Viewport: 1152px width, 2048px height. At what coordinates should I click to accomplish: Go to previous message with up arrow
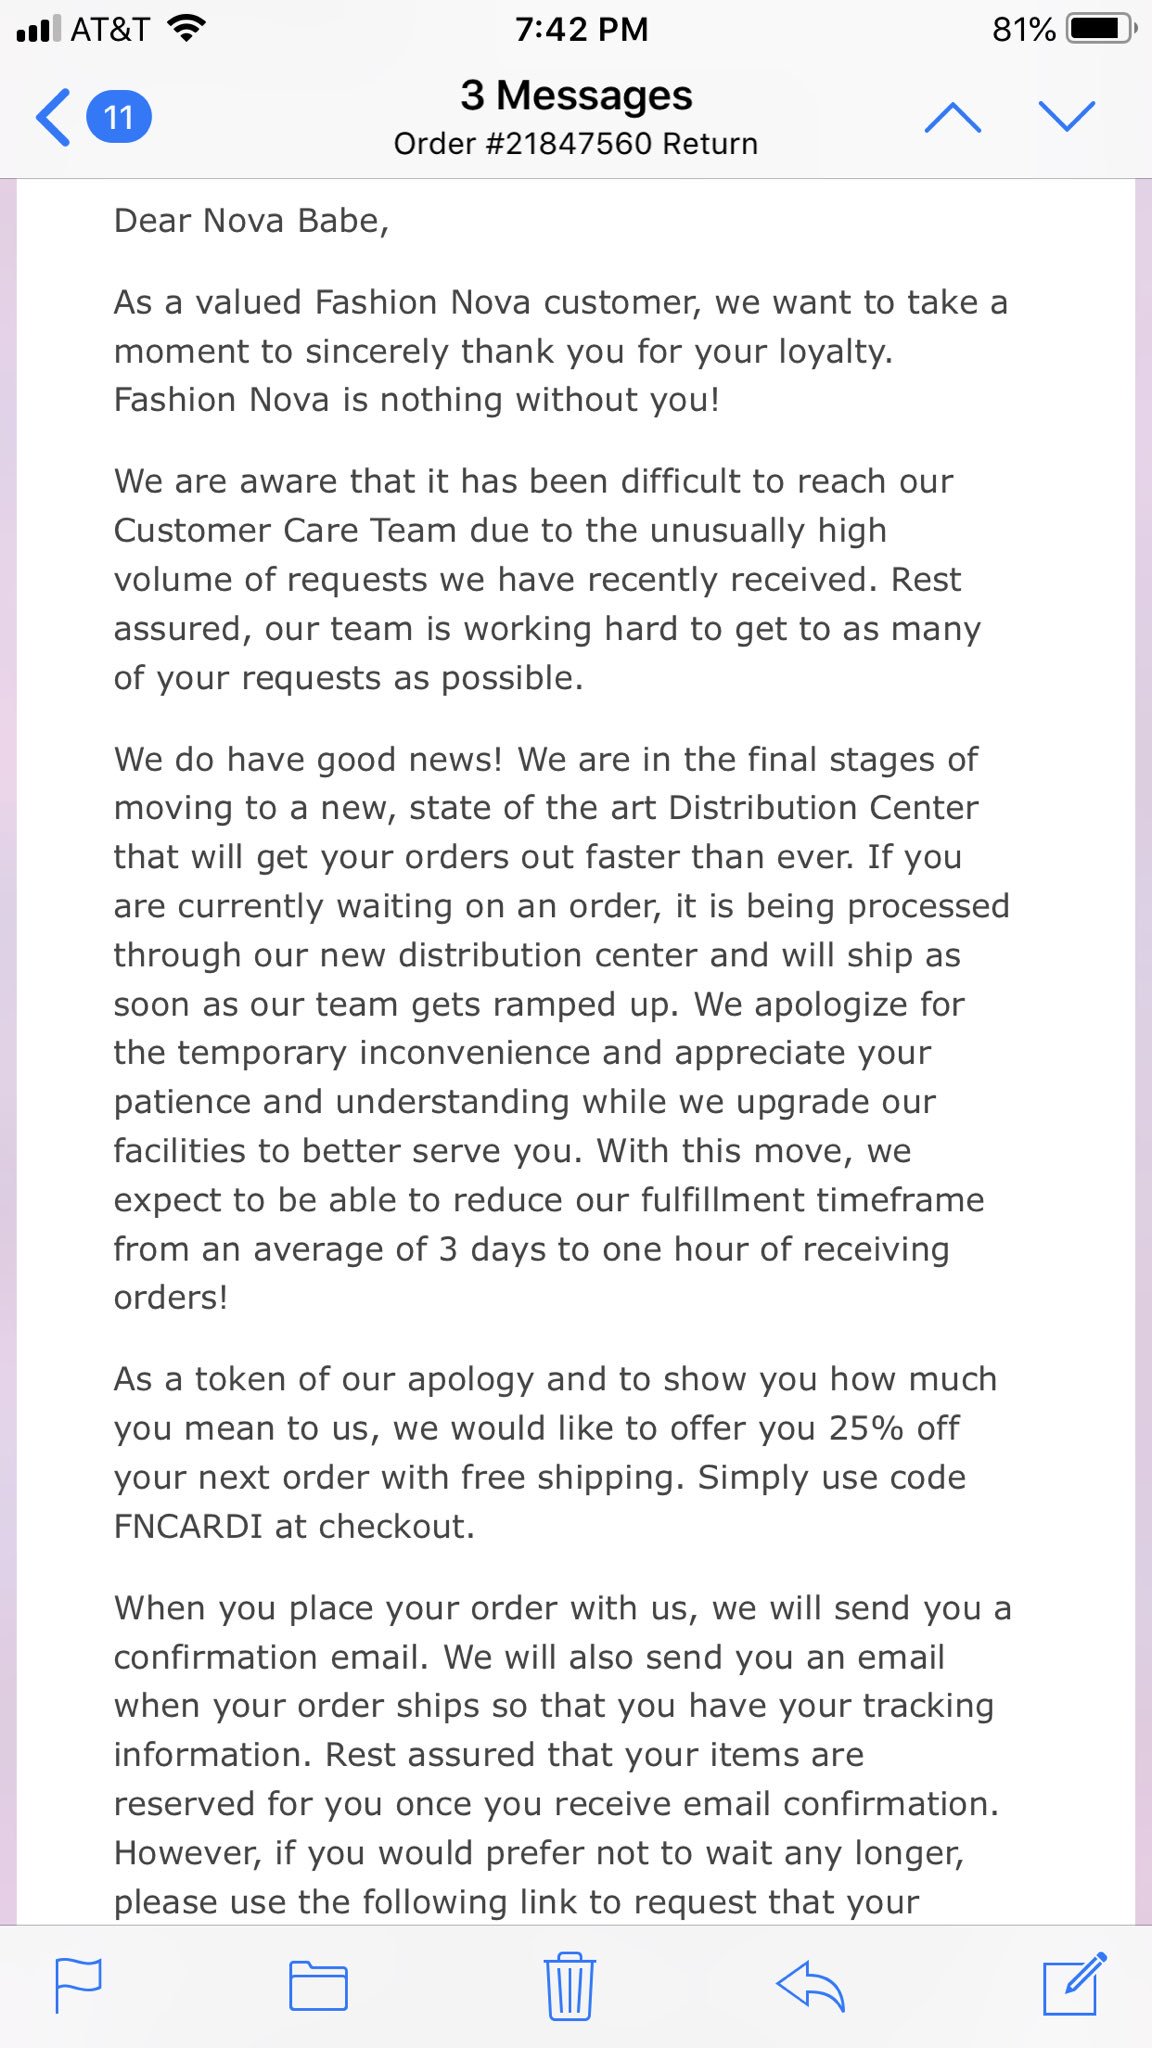click(x=953, y=117)
